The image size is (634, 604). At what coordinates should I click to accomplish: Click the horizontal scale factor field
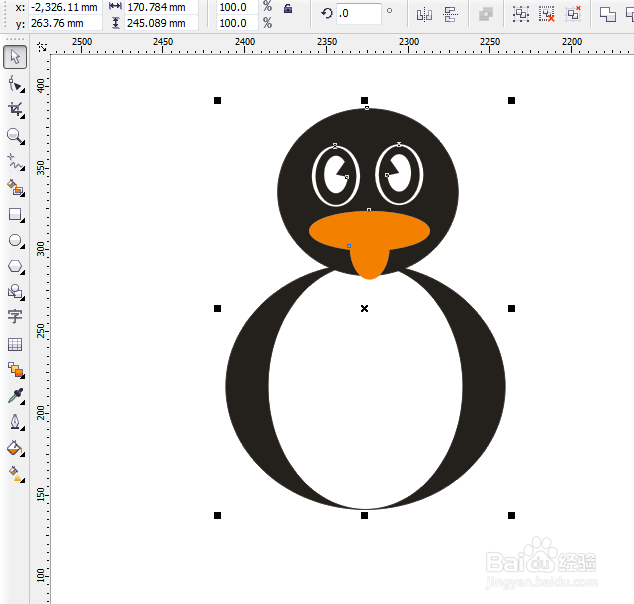click(237, 7)
